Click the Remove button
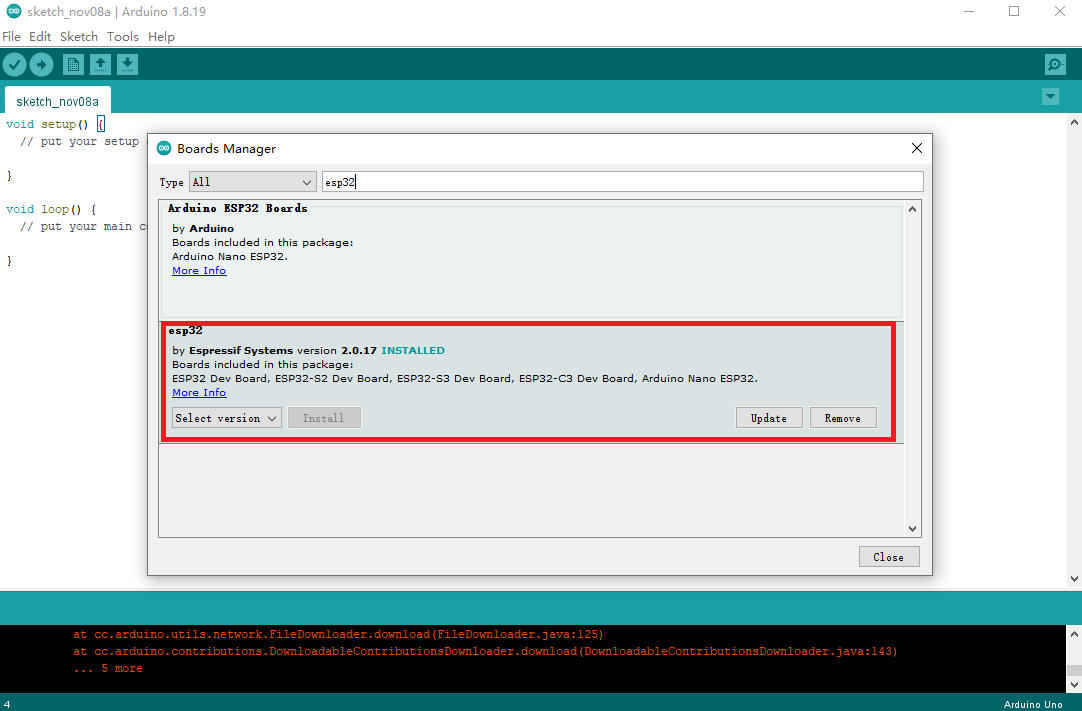Screen dimensions: 1082x711 pyautogui.click(x=843, y=418)
